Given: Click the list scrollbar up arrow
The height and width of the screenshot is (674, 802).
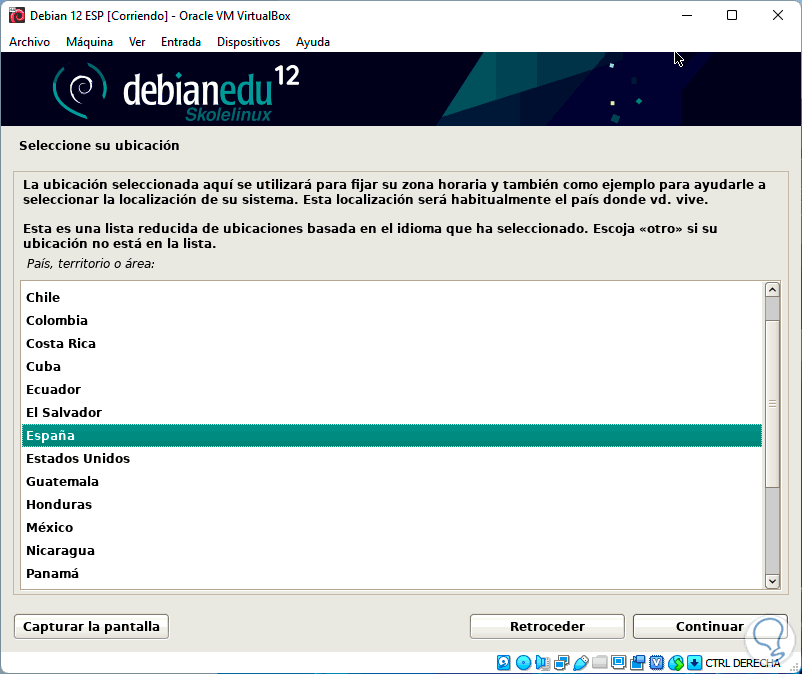Looking at the screenshot, I should [772, 290].
